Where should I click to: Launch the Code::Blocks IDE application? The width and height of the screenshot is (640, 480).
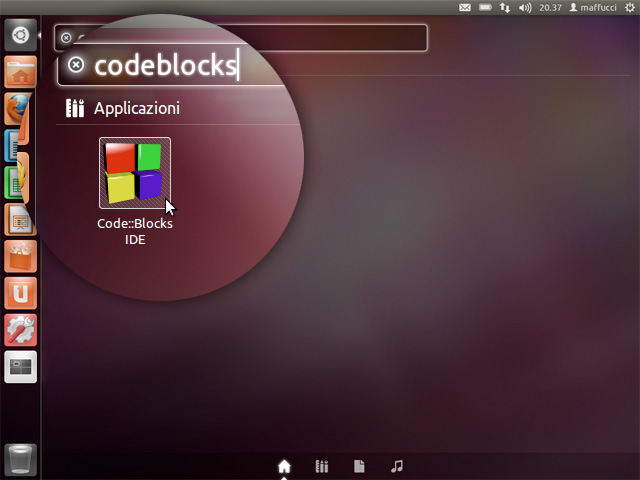(x=135, y=173)
